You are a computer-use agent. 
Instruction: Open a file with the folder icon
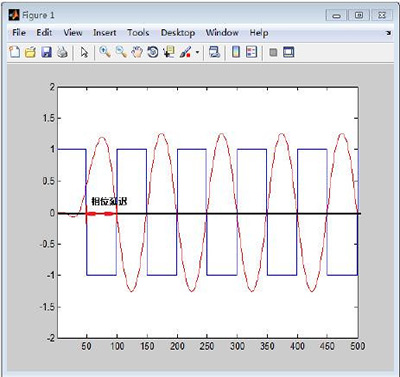(x=30, y=52)
